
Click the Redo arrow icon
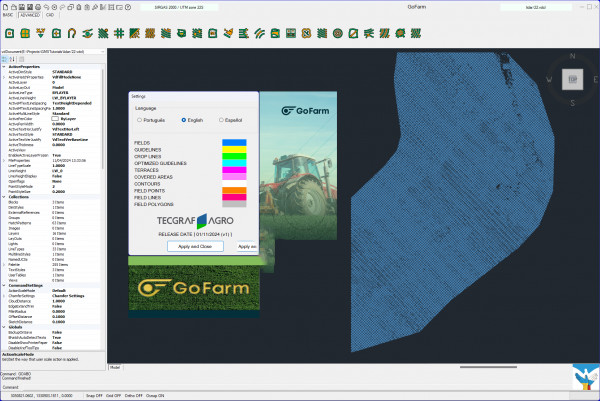coord(62,7)
